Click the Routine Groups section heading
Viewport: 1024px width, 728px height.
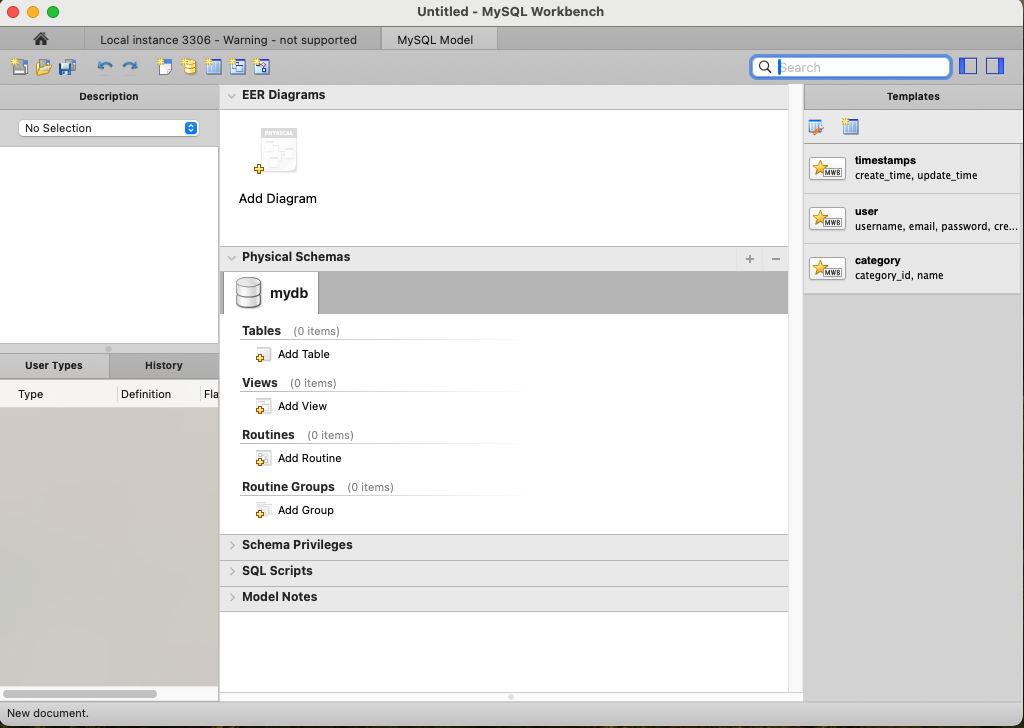point(288,486)
